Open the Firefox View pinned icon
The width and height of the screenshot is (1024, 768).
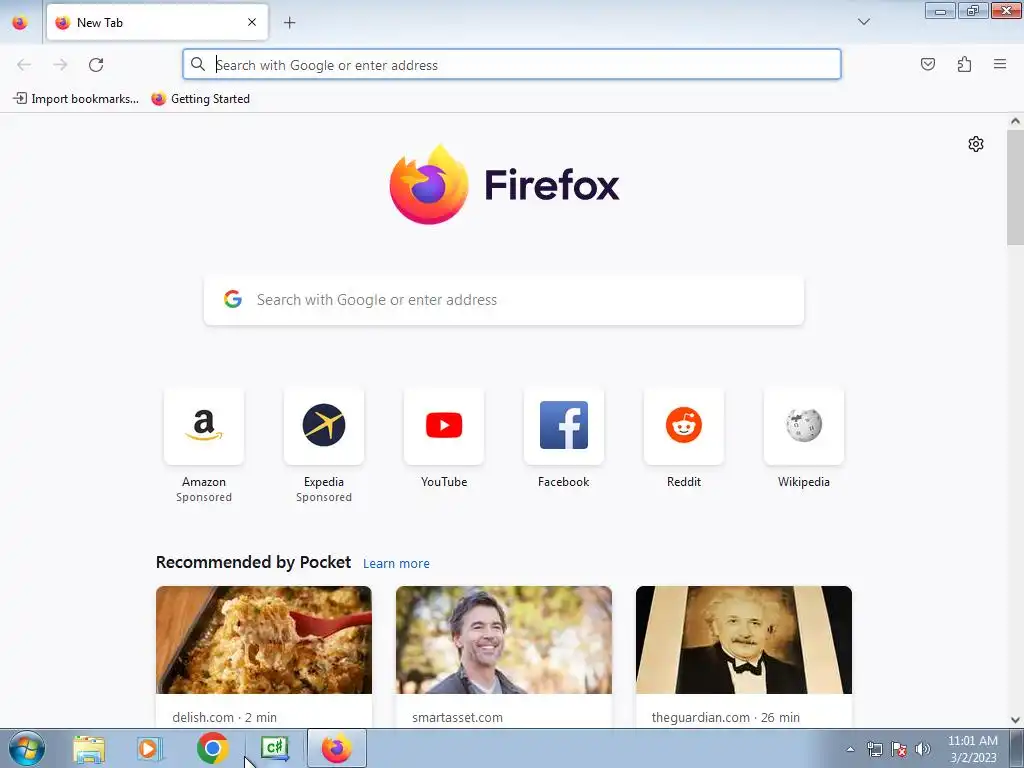pos(20,22)
